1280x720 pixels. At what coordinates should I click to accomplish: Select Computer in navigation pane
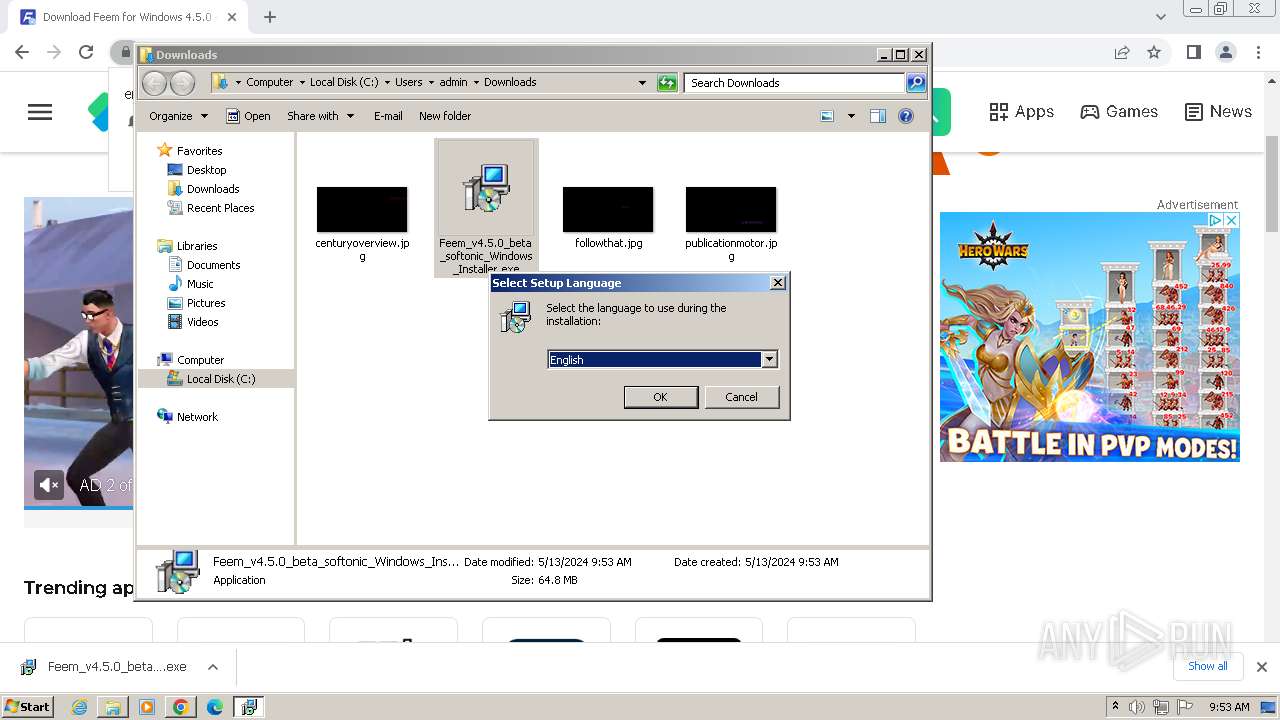click(x=200, y=360)
